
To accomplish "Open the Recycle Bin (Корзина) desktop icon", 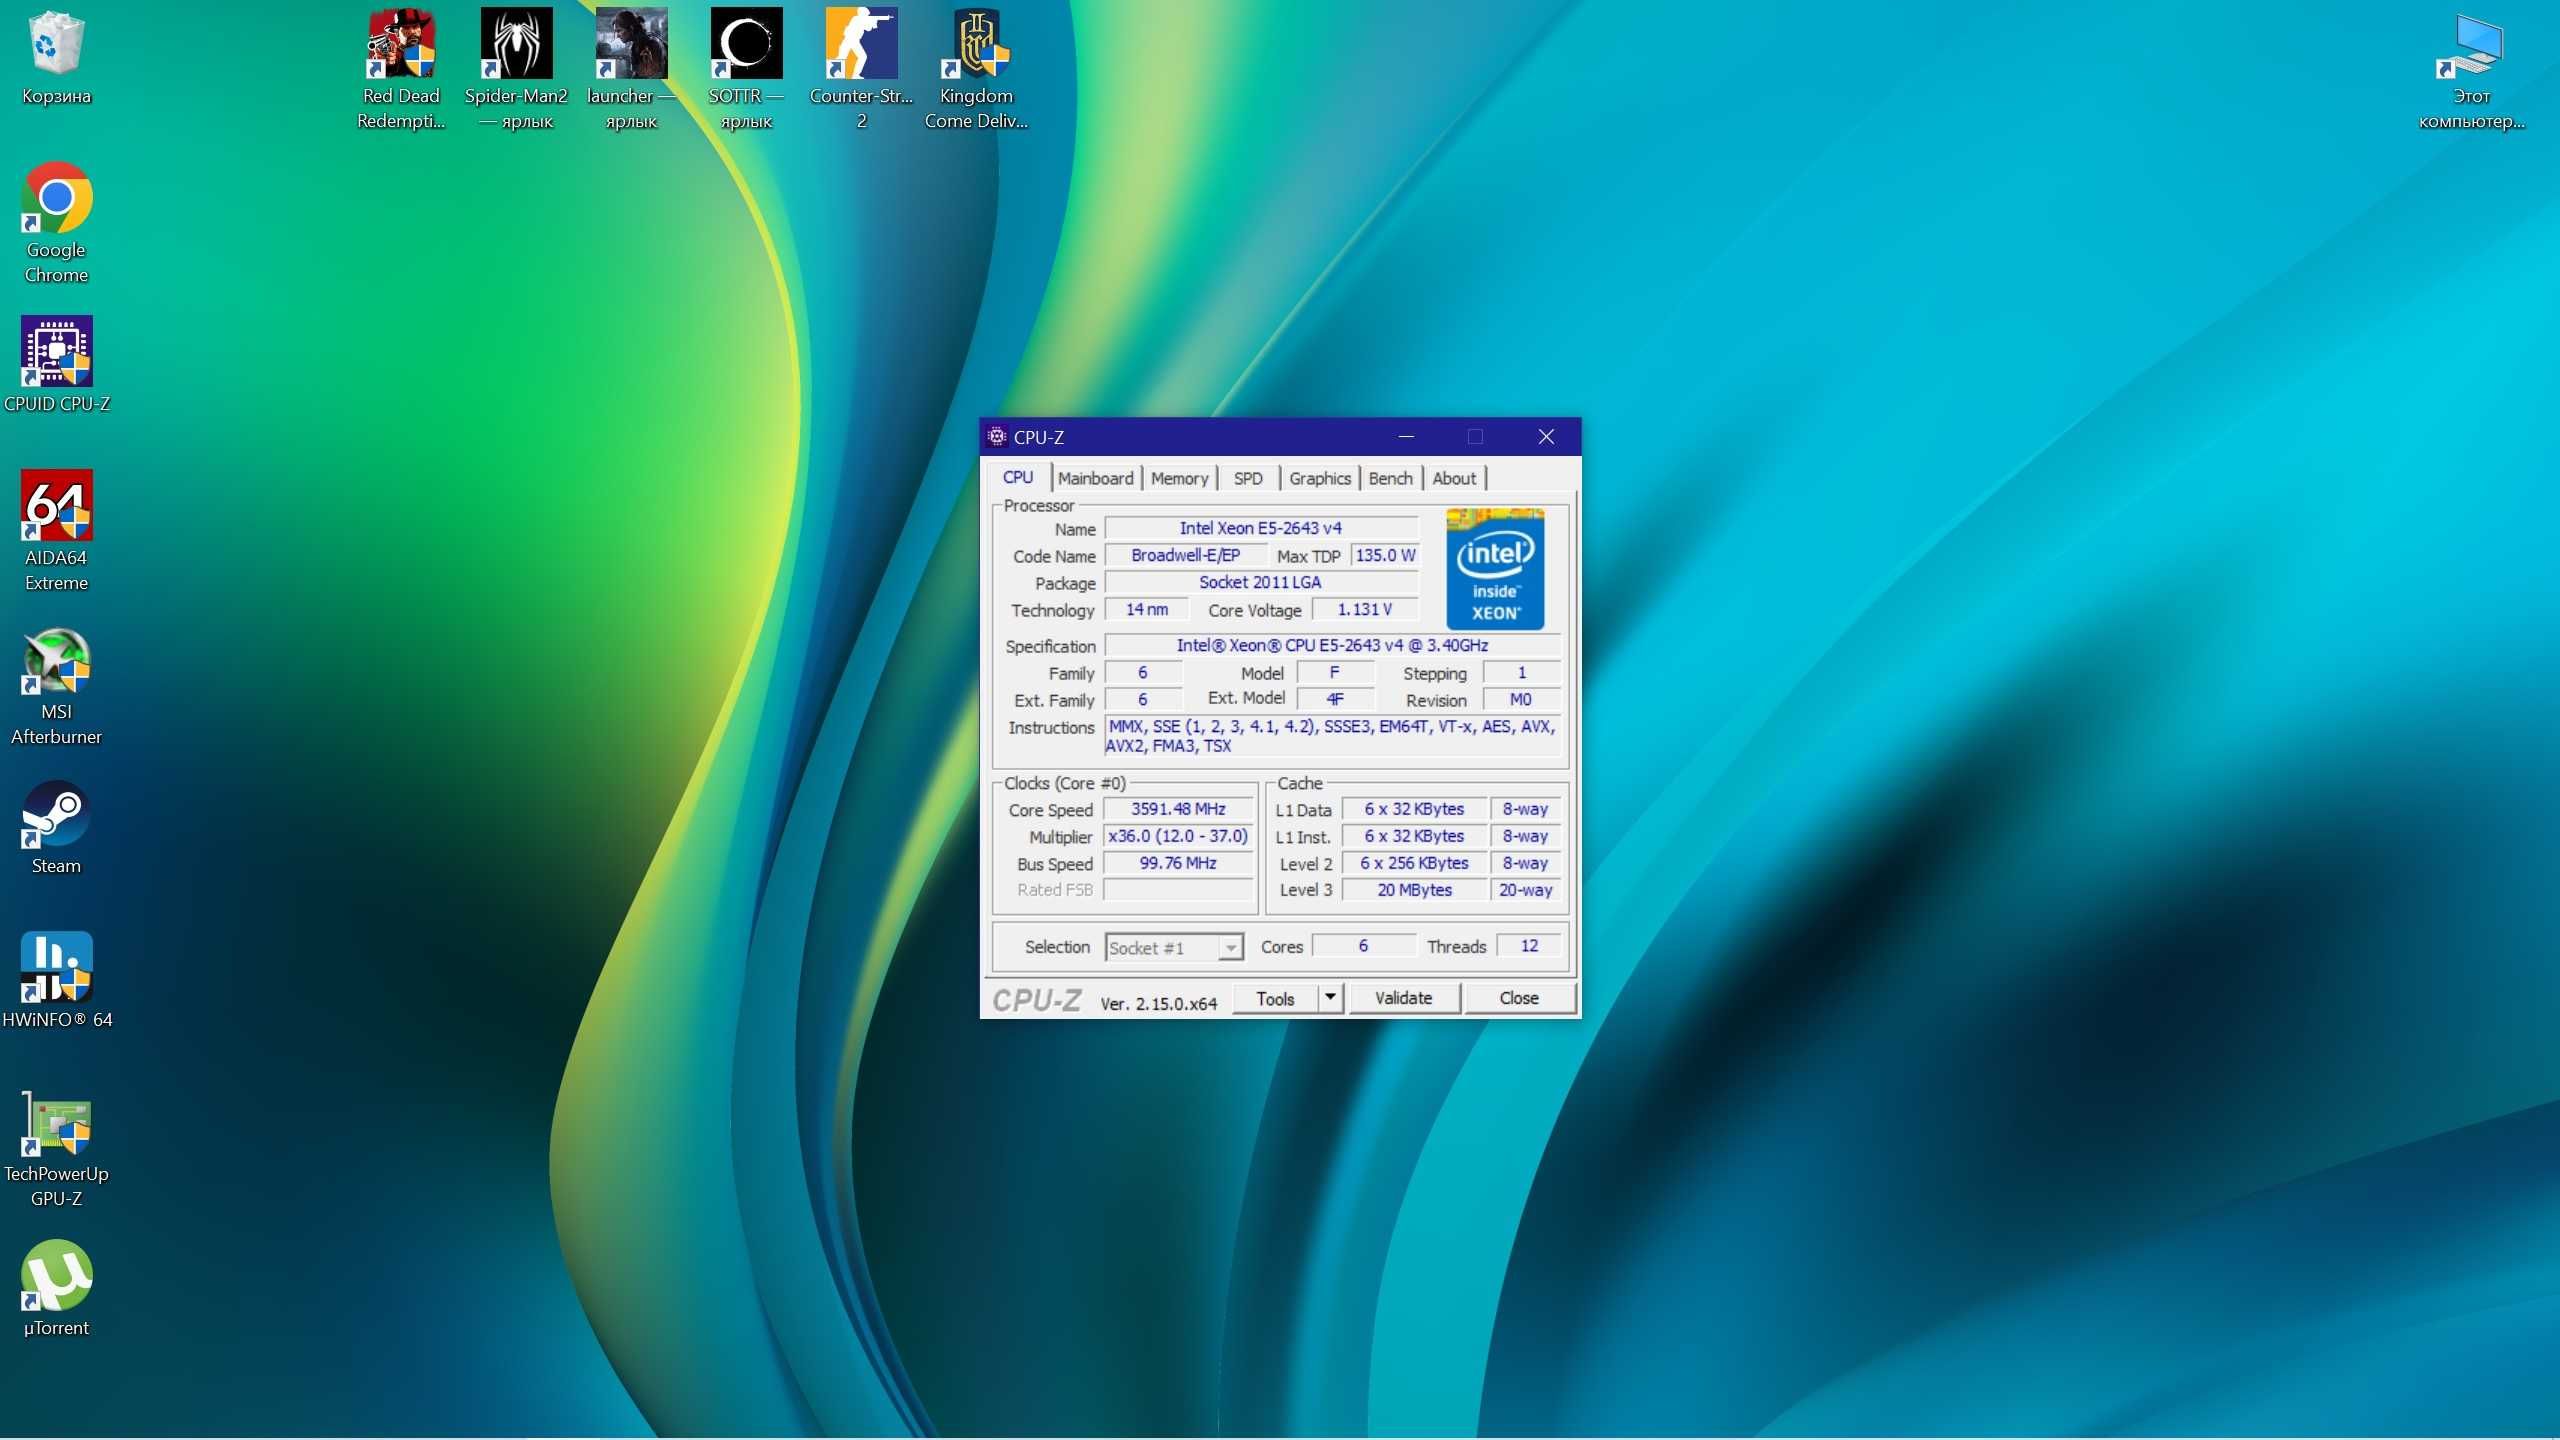I will [56, 58].
